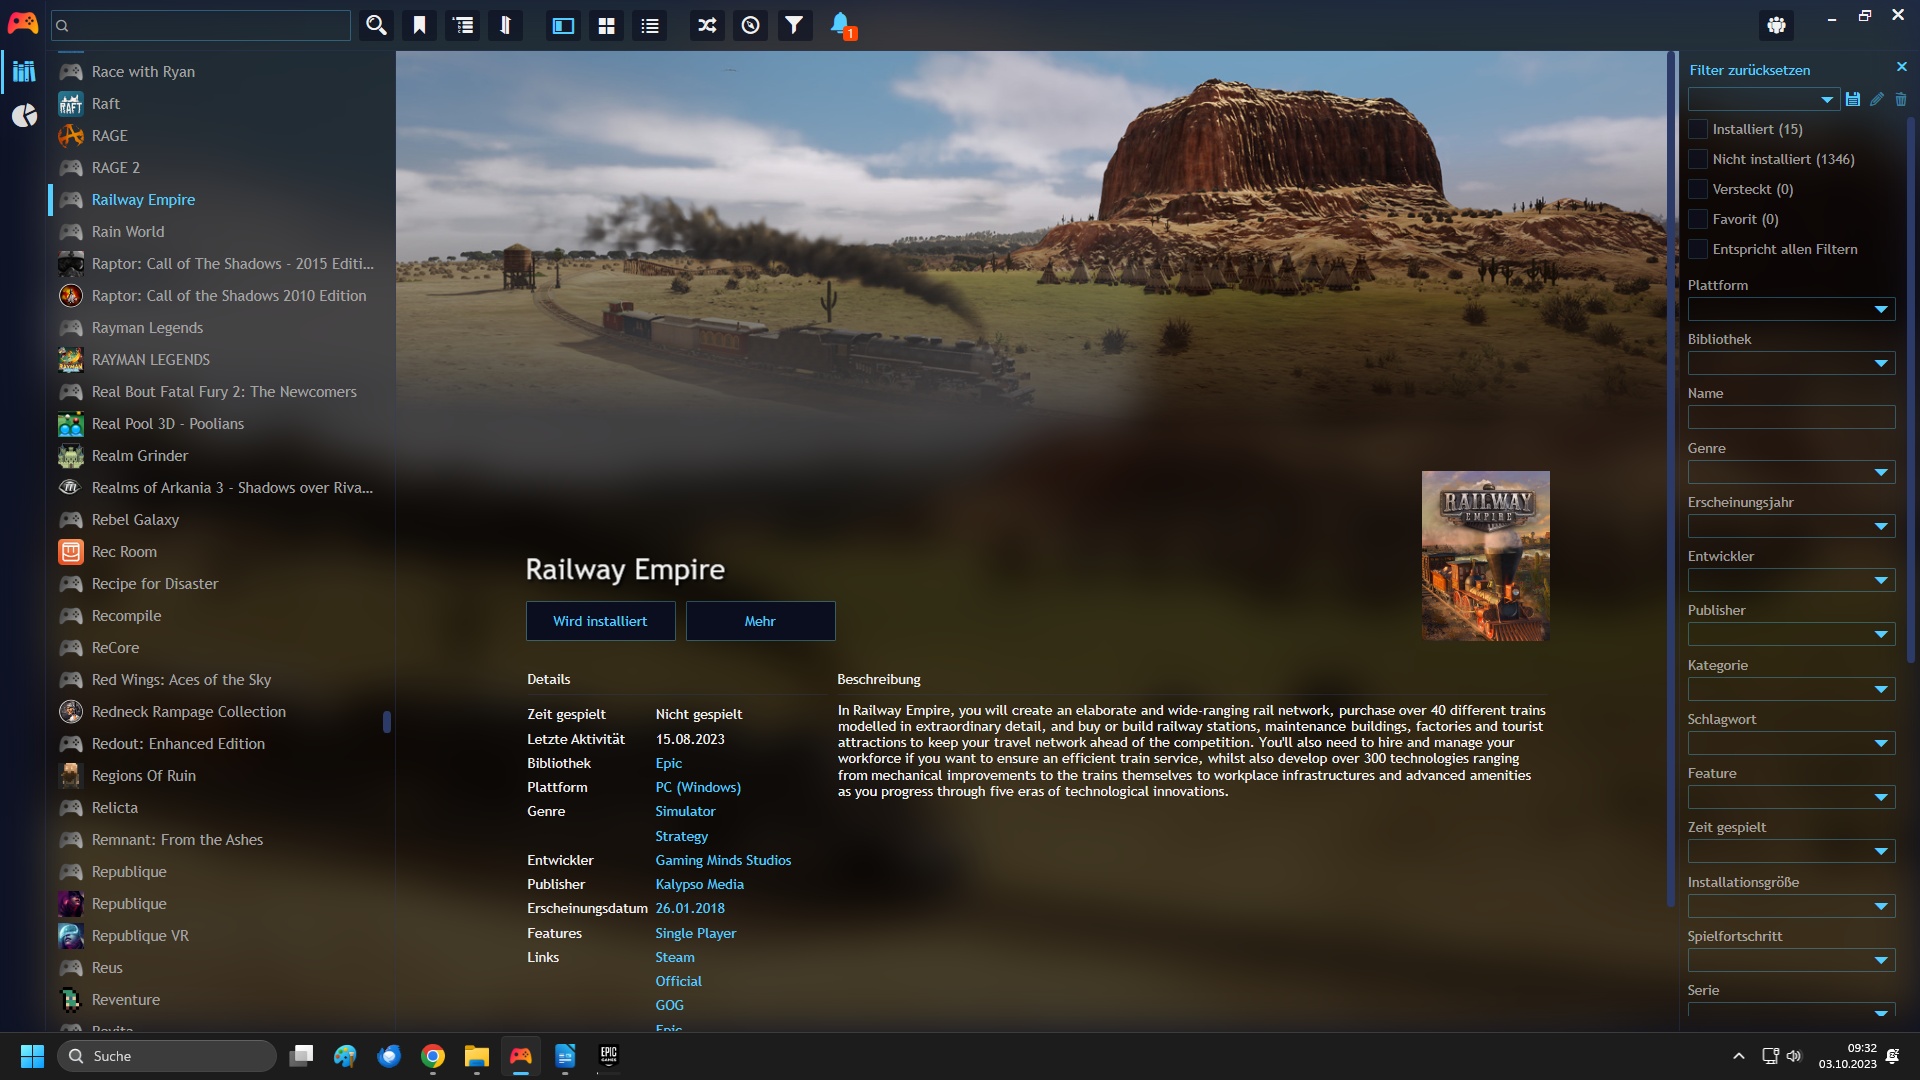Viewport: 1920px width, 1080px height.
Task: Open the Steam link for Railway Empire
Action: [674, 957]
